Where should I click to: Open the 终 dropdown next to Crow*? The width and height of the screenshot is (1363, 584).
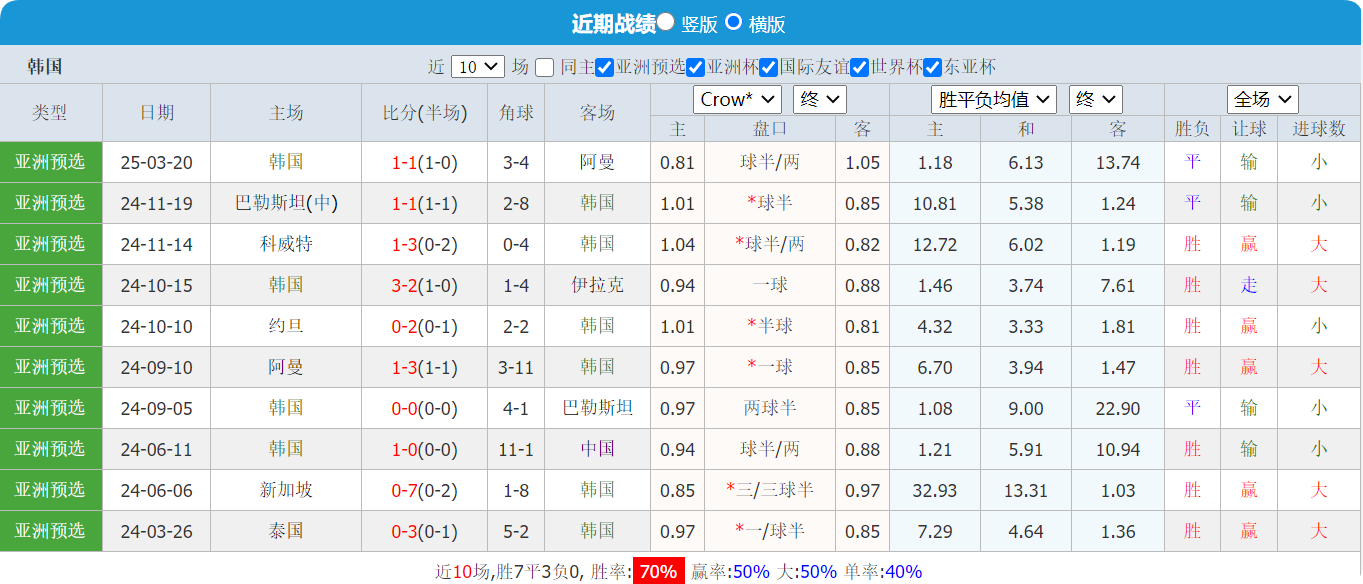click(x=818, y=99)
